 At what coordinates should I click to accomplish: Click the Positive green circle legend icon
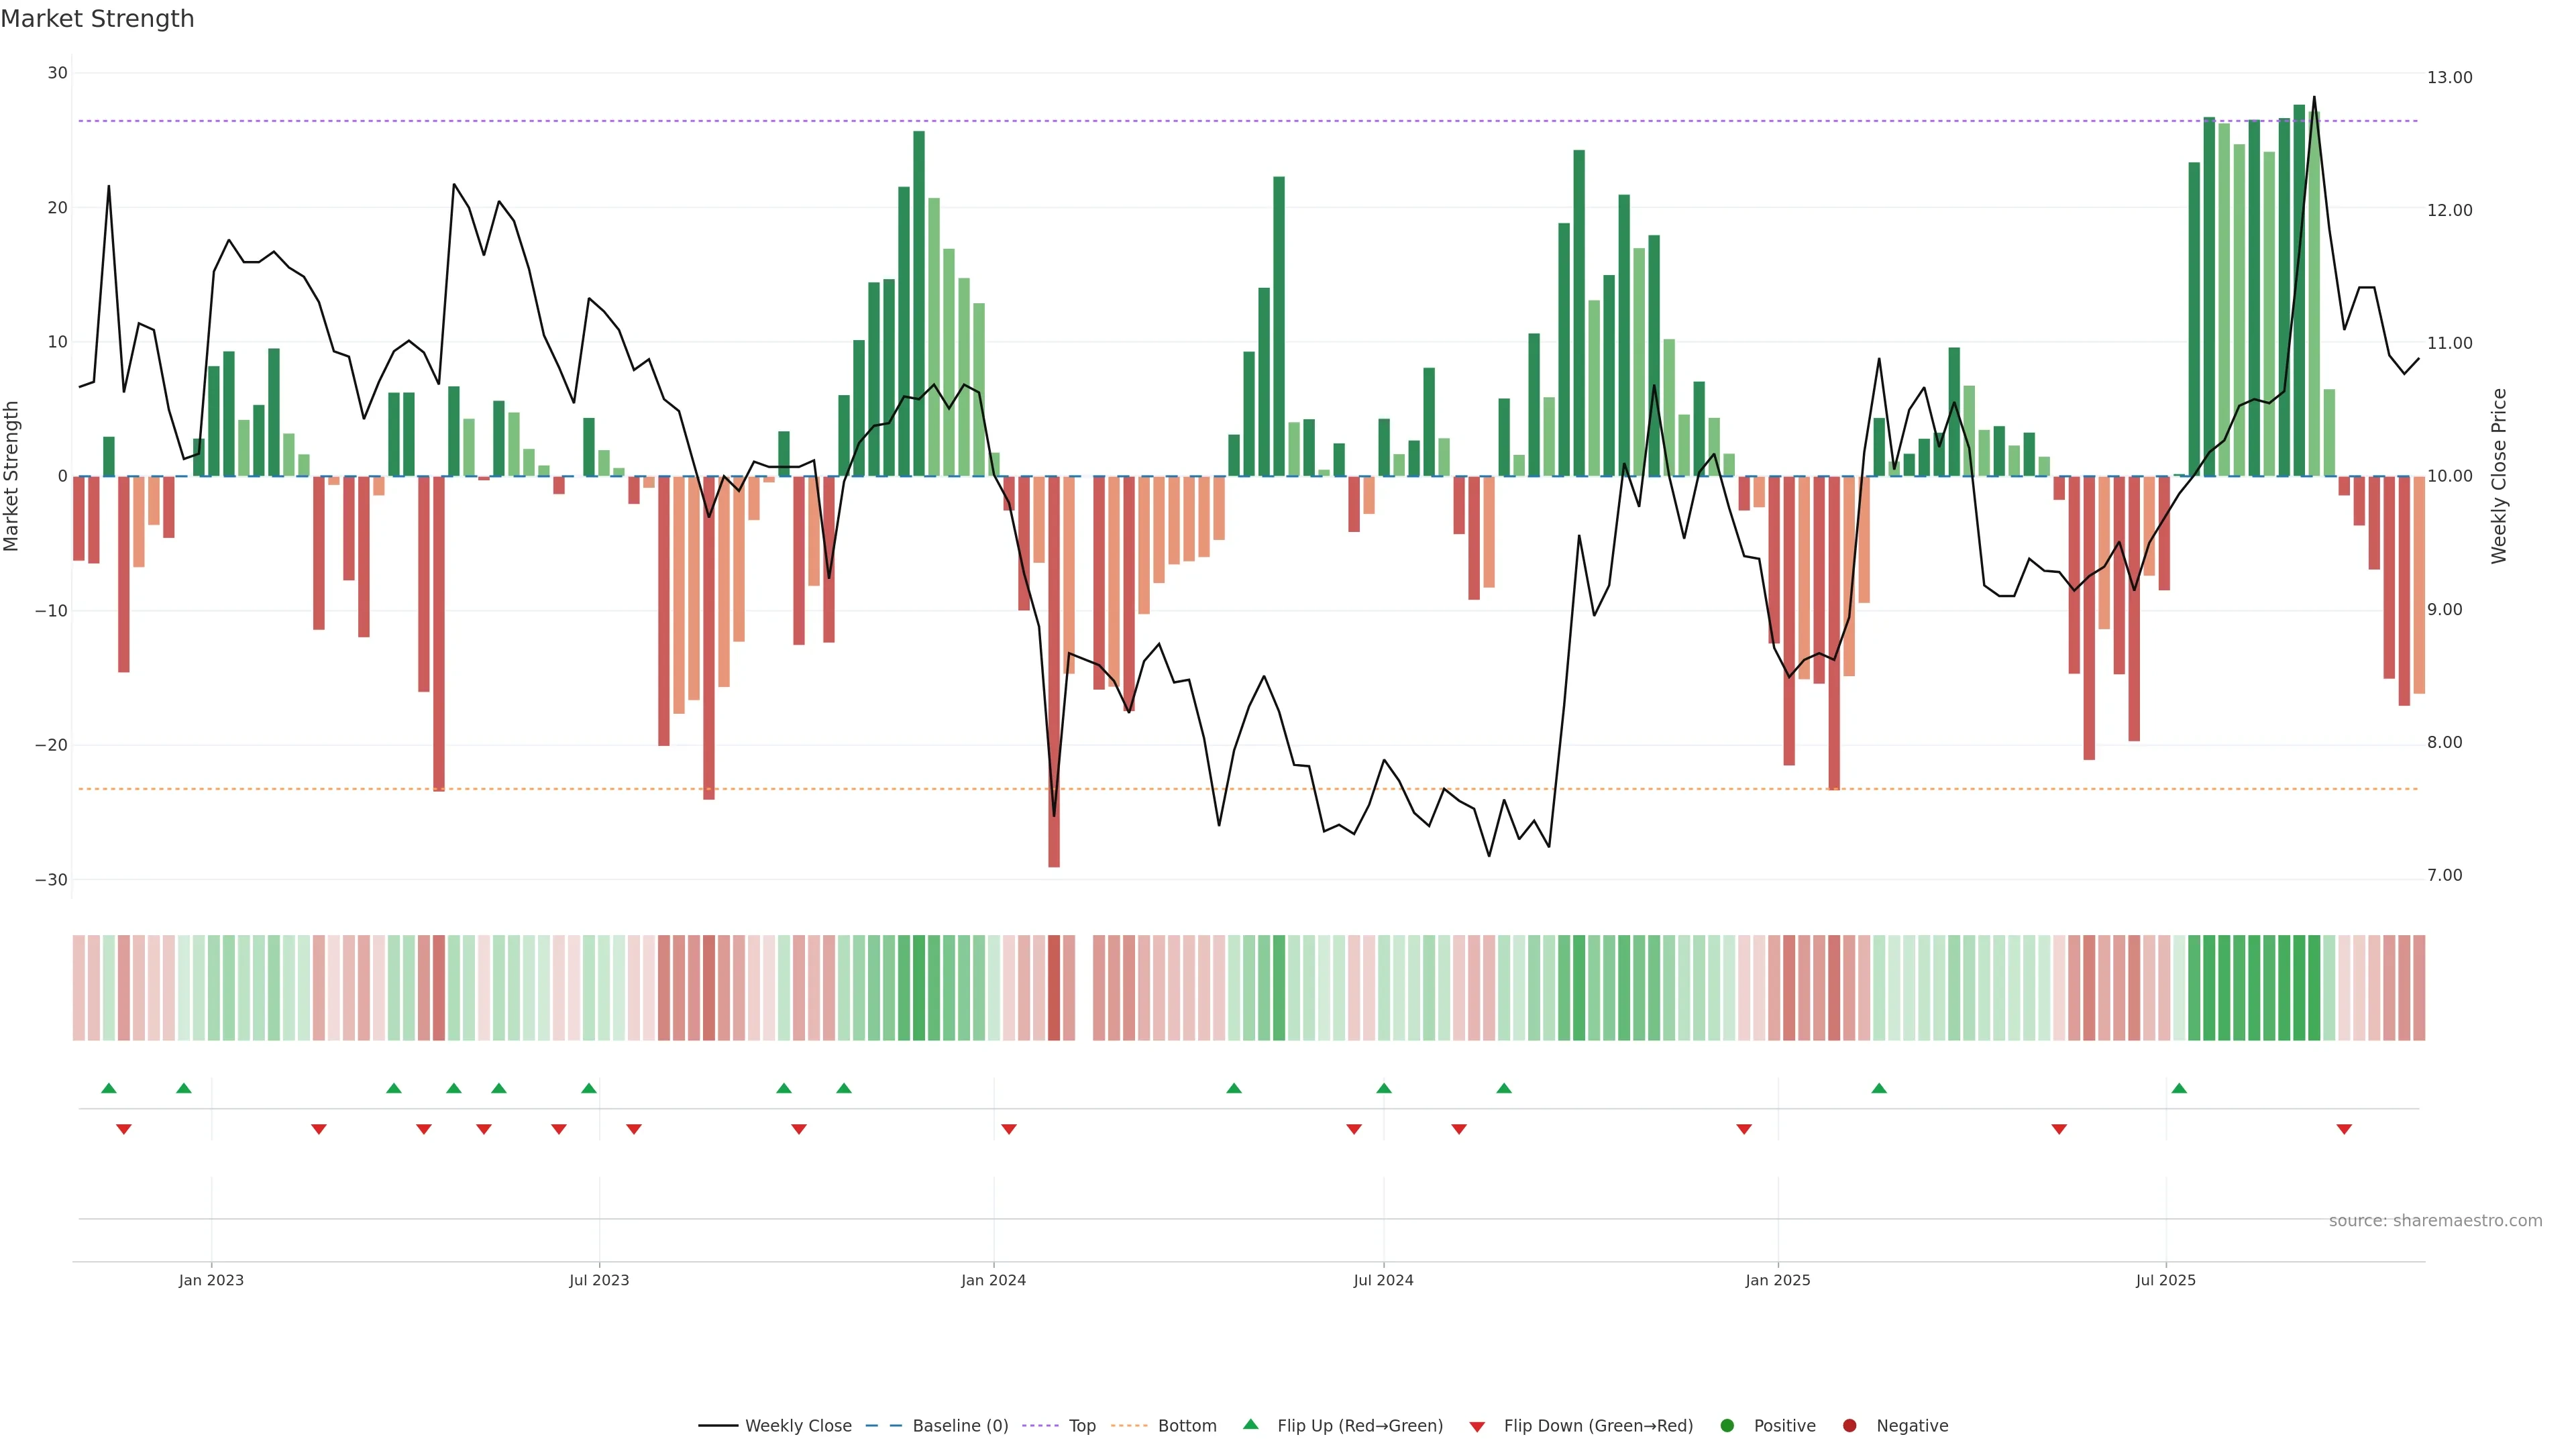coord(1727,1426)
